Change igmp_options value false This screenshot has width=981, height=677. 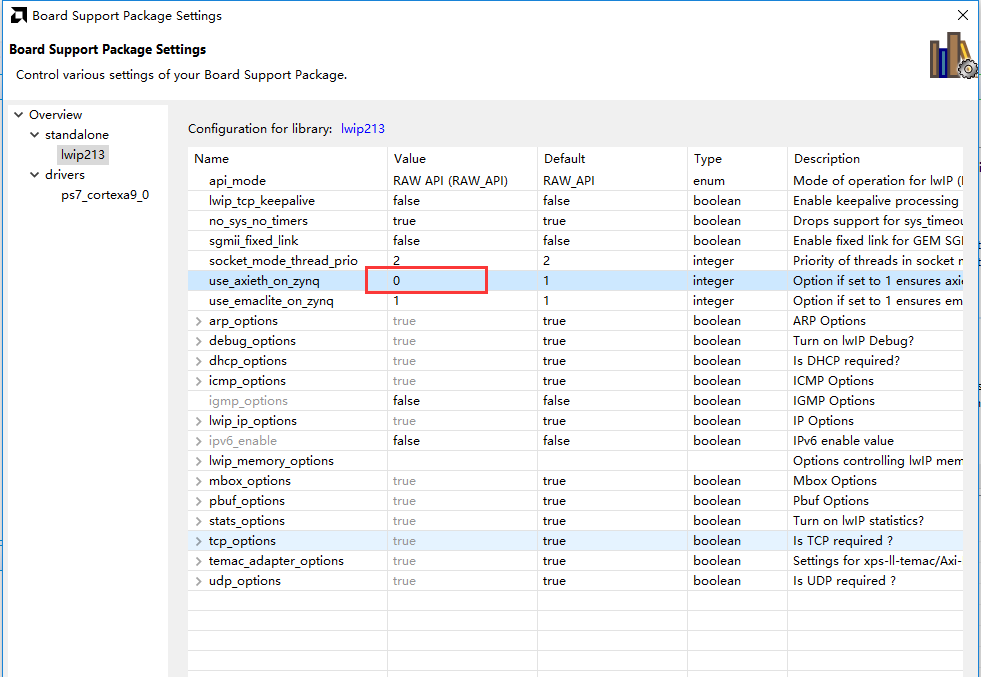point(462,401)
